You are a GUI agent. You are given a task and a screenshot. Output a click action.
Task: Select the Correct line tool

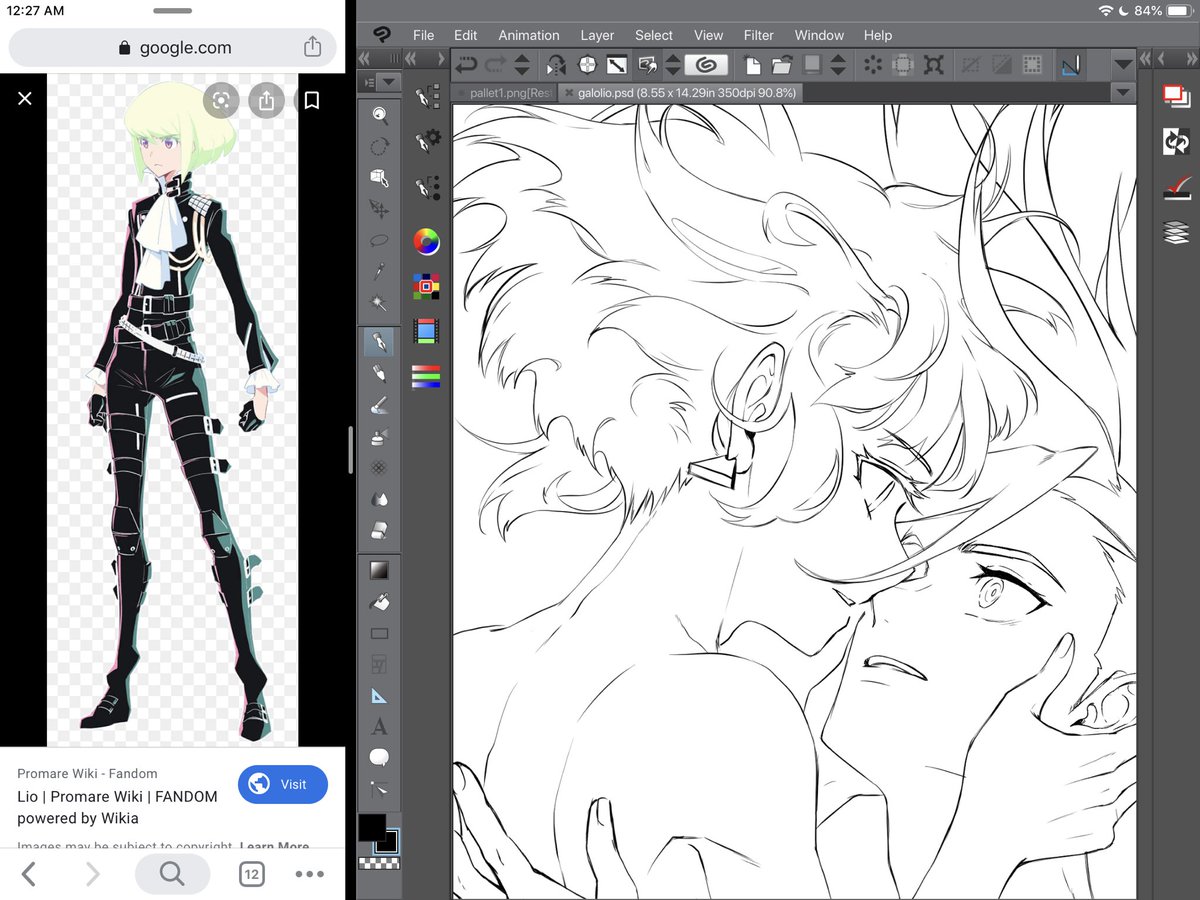pos(379,789)
